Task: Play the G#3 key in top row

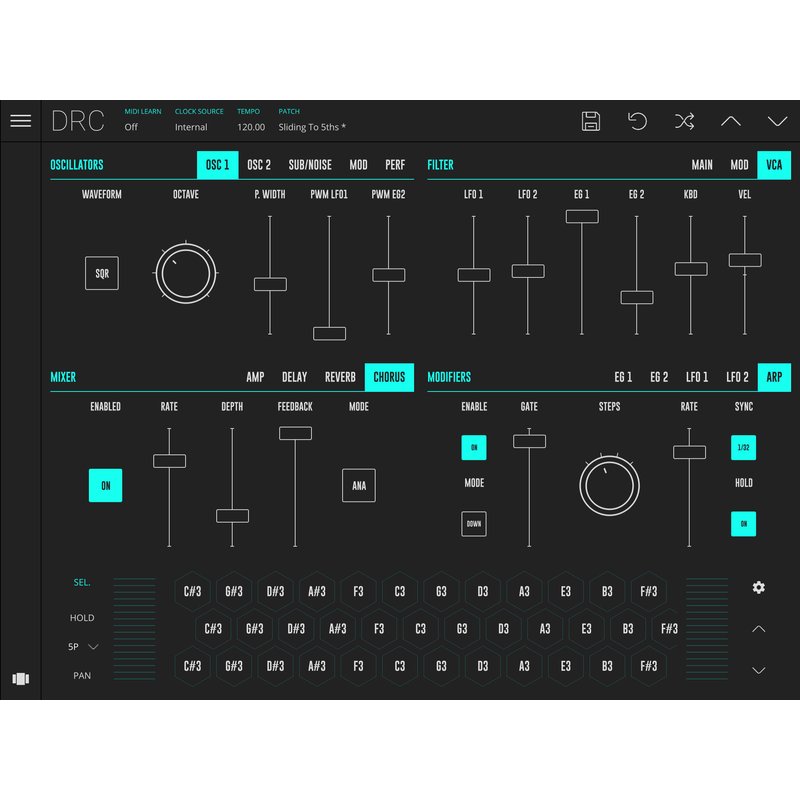Action: tap(234, 591)
